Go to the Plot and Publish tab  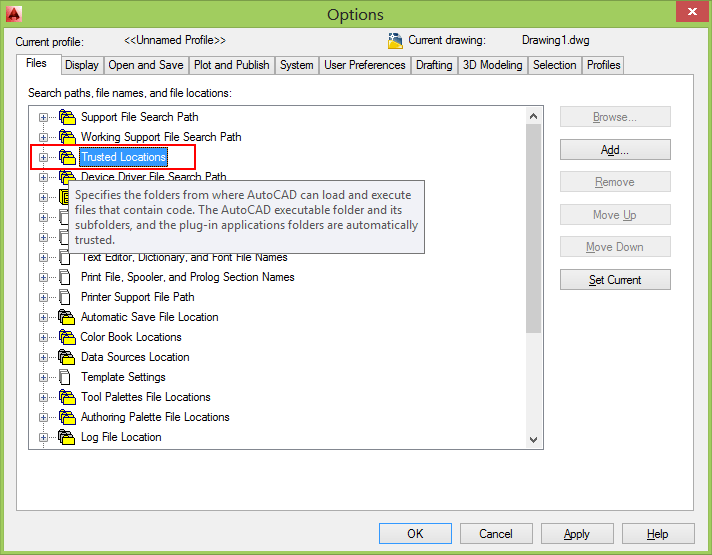[232, 65]
